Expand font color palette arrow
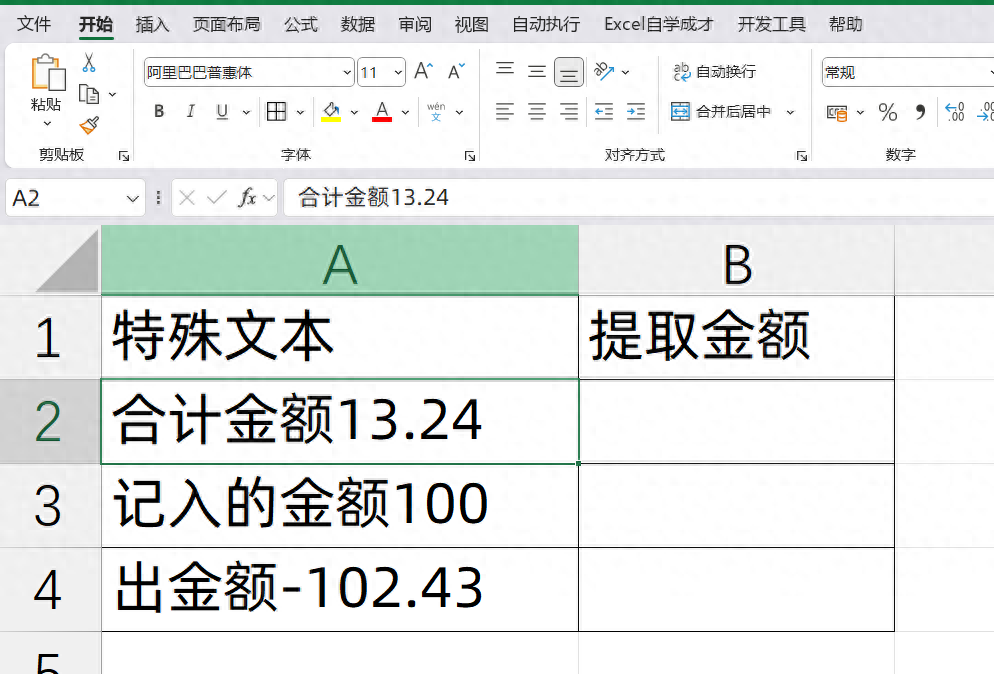This screenshot has height=674, width=994. pyautogui.click(x=405, y=112)
